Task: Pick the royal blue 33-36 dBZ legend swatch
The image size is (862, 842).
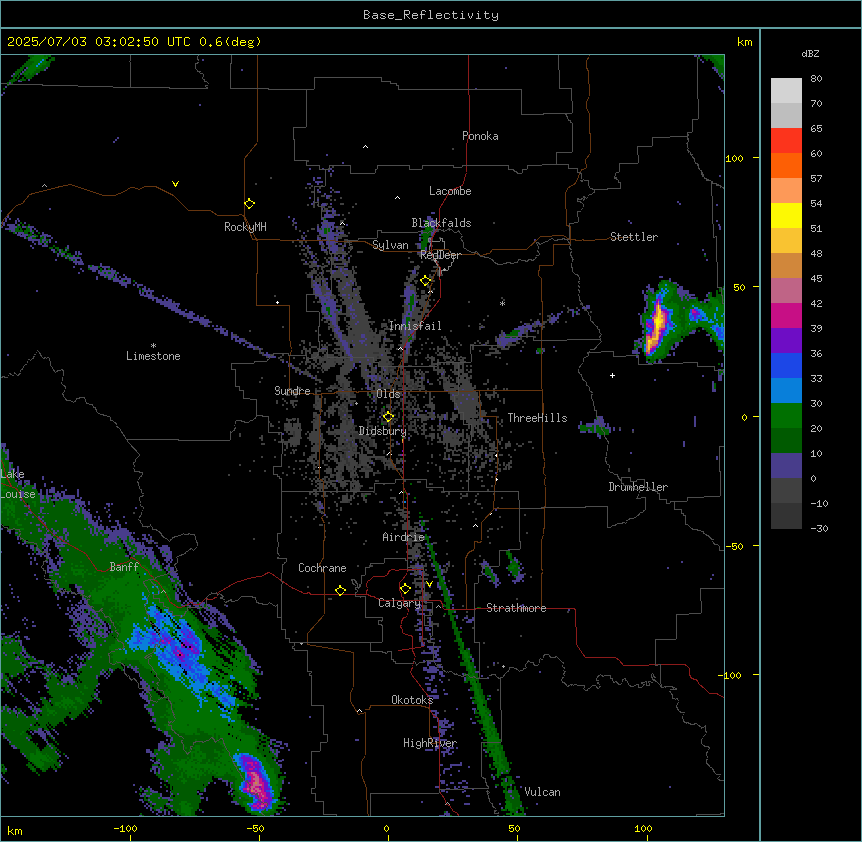Action: pos(786,365)
